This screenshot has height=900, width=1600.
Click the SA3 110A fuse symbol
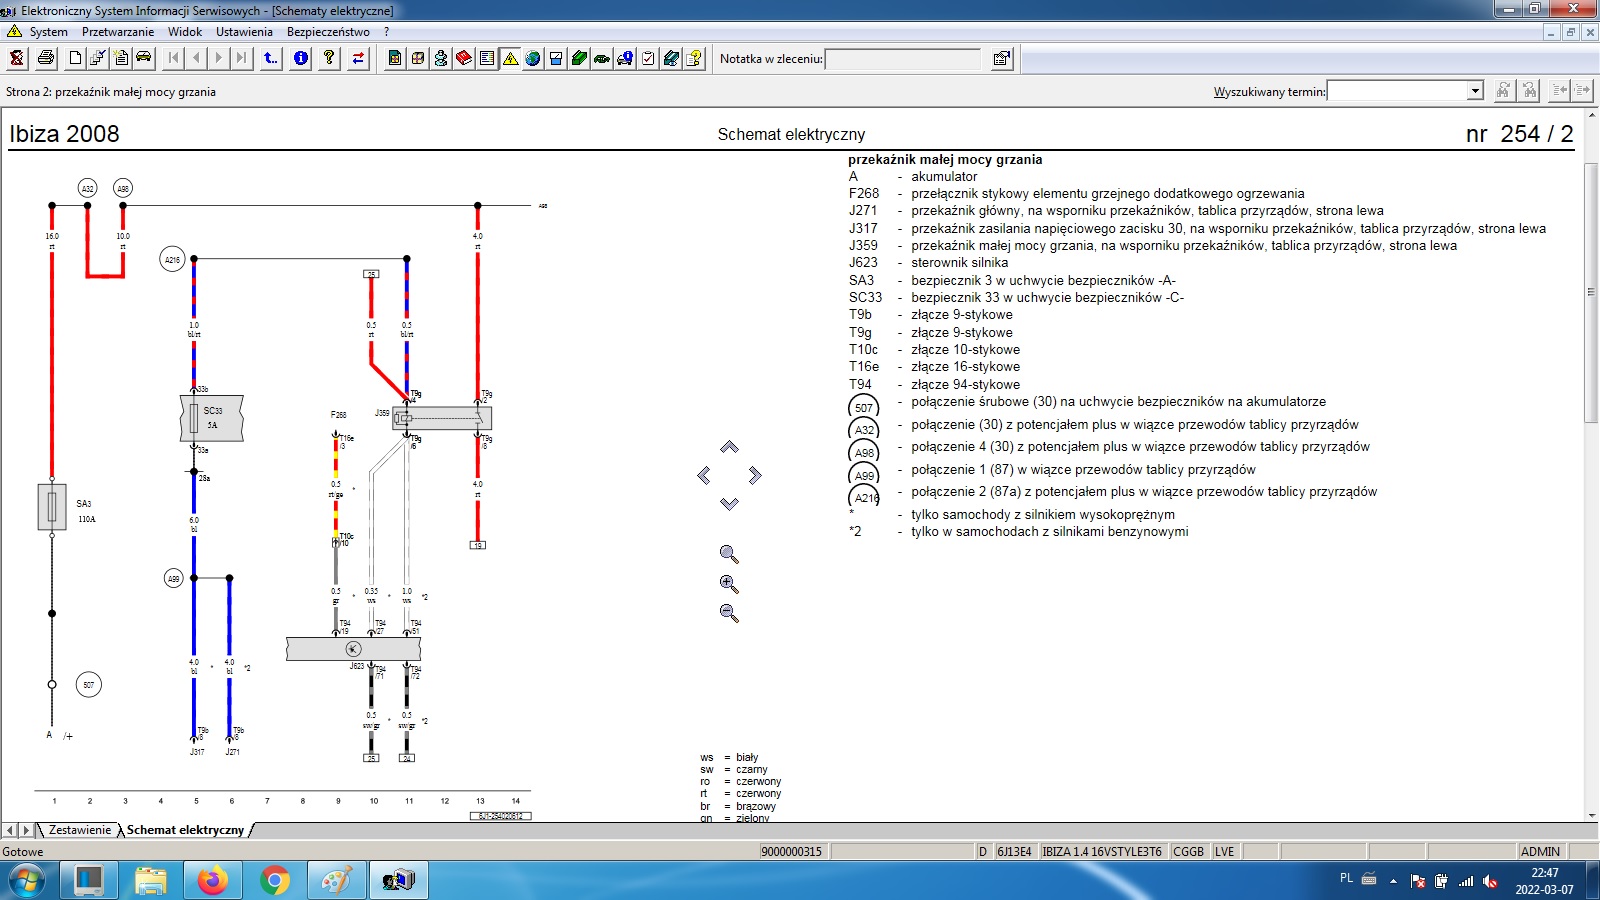[x=52, y=507]
